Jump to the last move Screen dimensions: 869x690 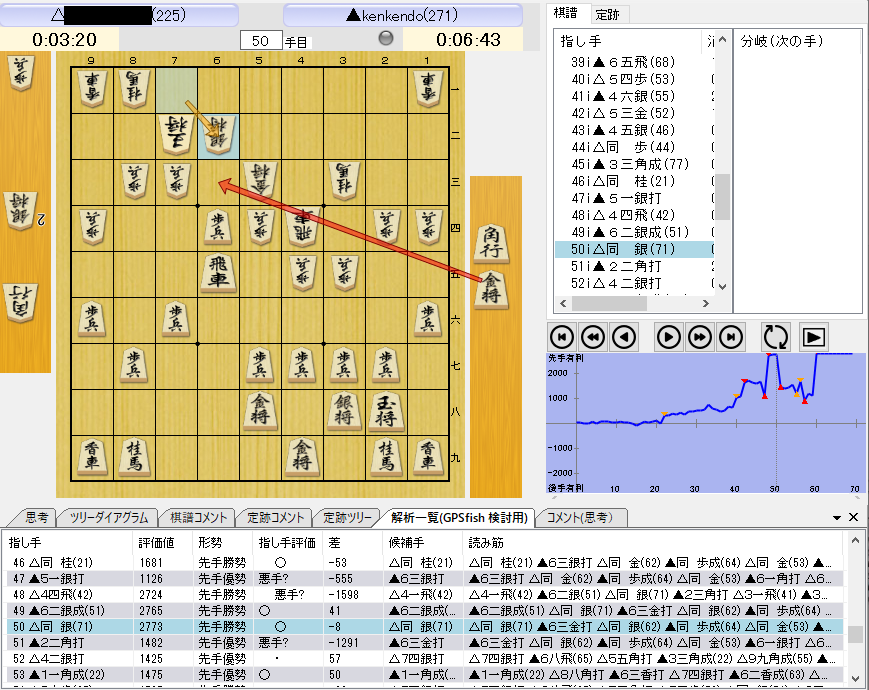point(730,337)
